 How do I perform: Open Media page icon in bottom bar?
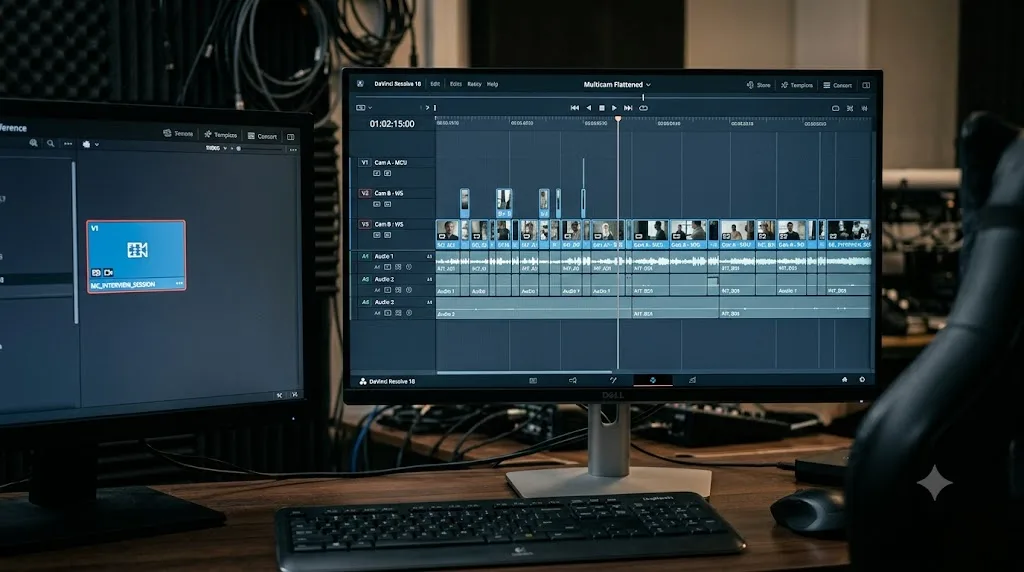(533, 380)
